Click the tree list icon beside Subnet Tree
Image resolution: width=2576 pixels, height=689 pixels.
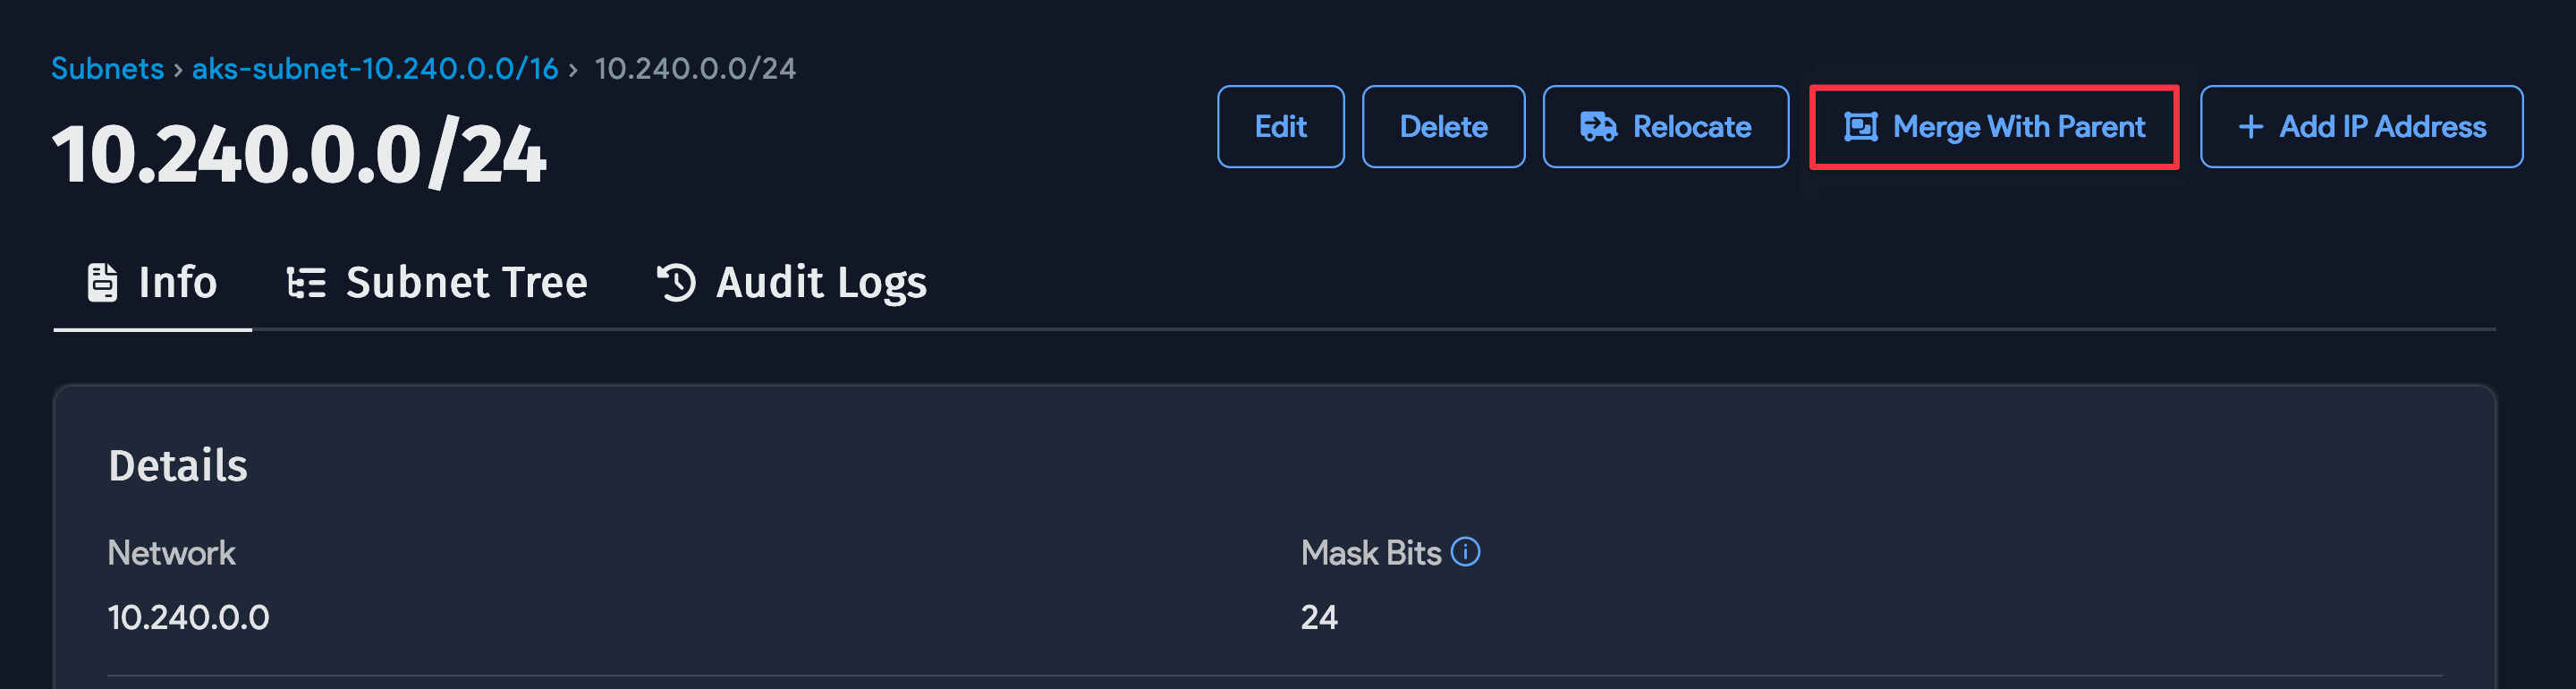(306, 283)
